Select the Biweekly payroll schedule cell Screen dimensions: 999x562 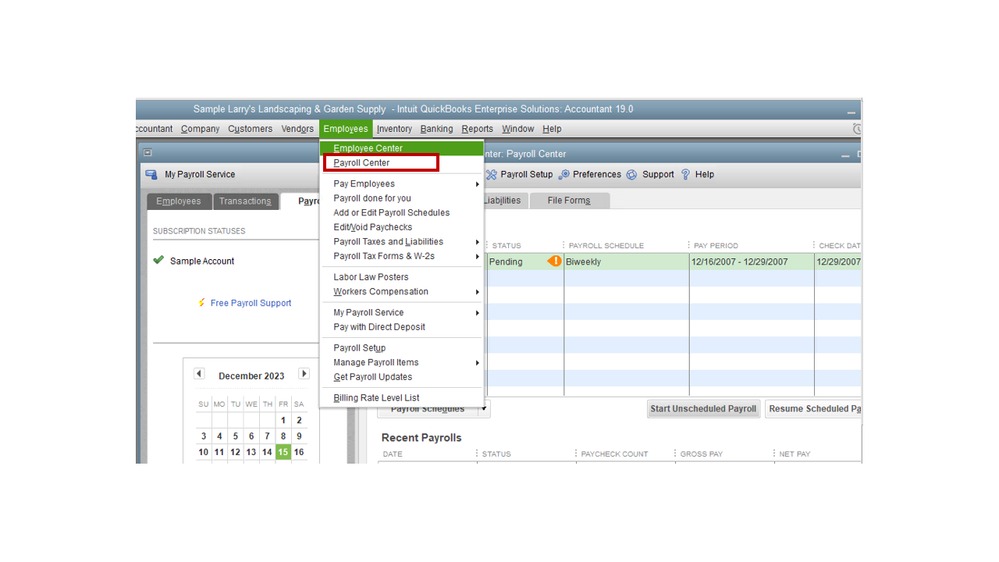pos(626,262)
